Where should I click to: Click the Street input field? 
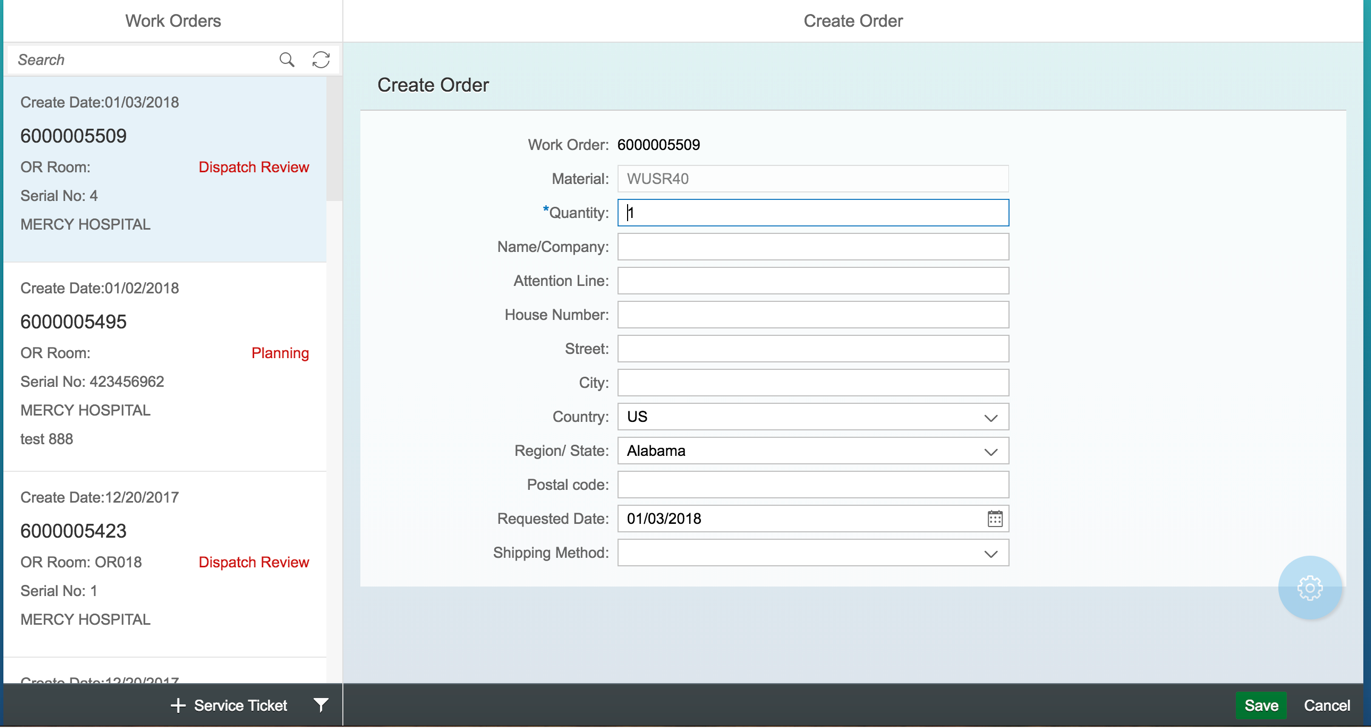pos(813,349)
